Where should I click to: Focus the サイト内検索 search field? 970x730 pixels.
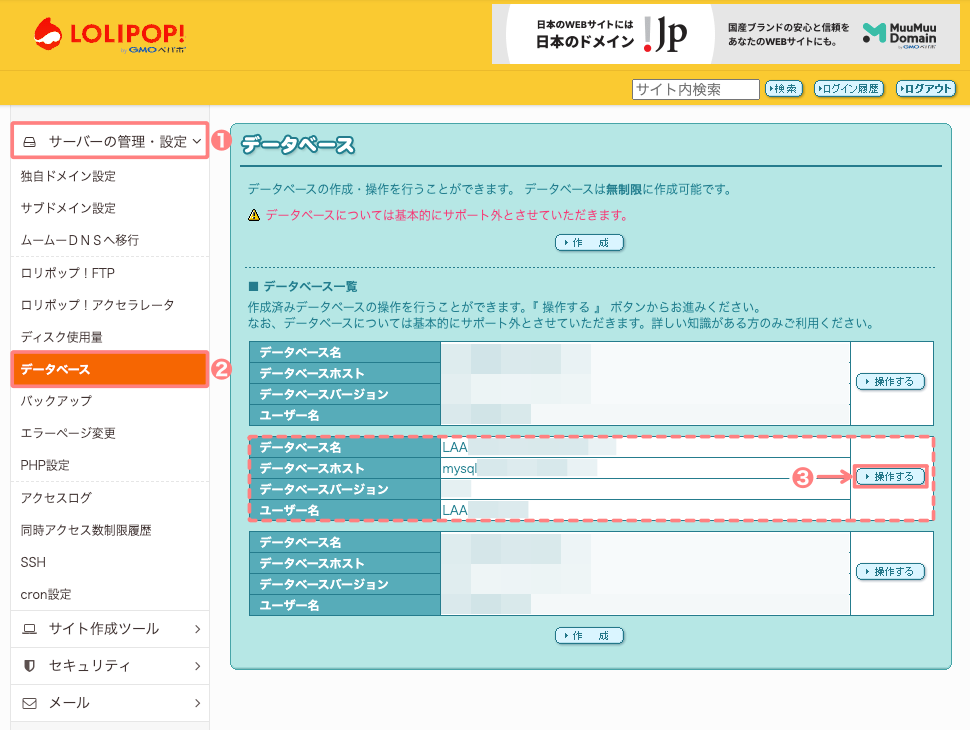point(695,89)
